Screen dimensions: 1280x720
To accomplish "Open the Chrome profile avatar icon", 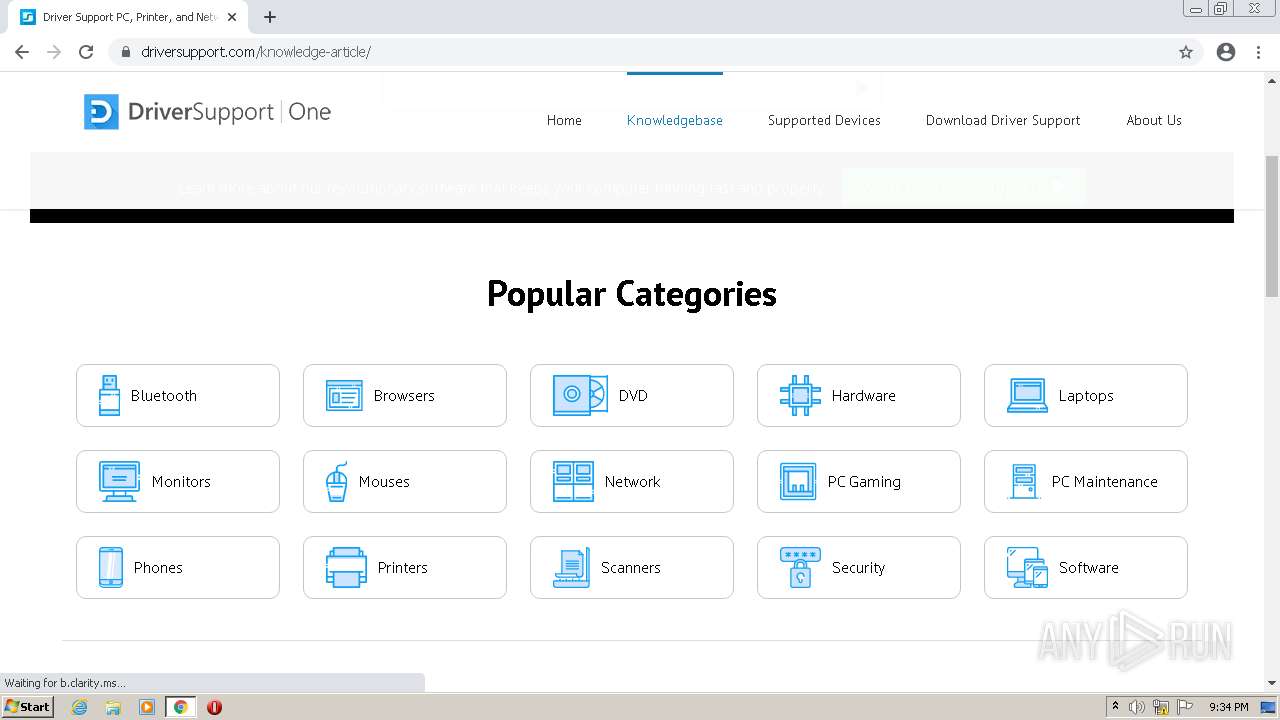I will pyautogui.click(x=1226, y=52).
